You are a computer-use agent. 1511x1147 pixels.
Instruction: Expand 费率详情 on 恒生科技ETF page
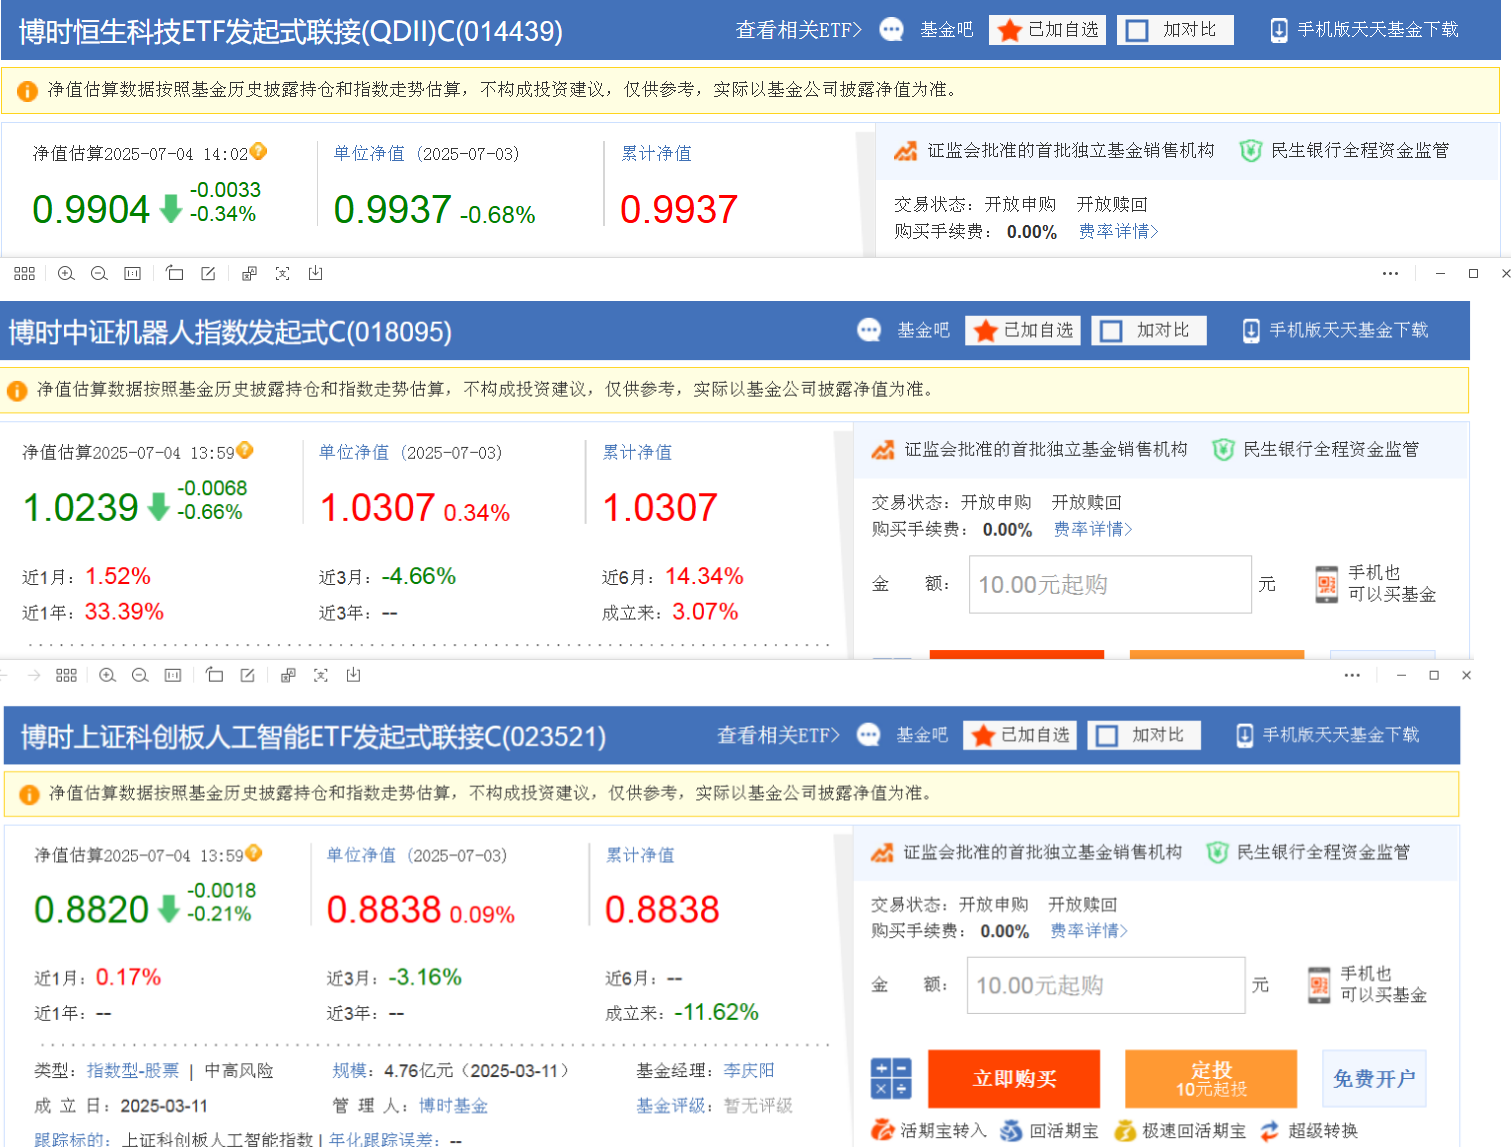point(1119,231)
